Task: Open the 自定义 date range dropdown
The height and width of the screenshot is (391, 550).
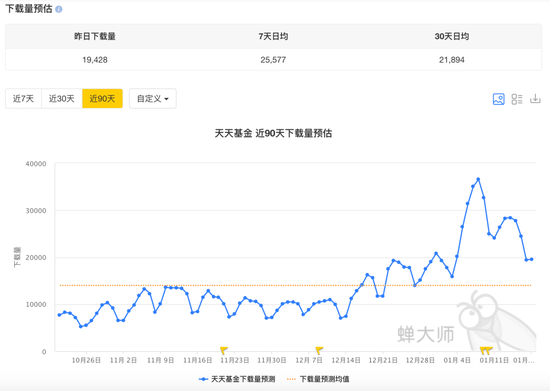Action: click(x=153, y=99)
